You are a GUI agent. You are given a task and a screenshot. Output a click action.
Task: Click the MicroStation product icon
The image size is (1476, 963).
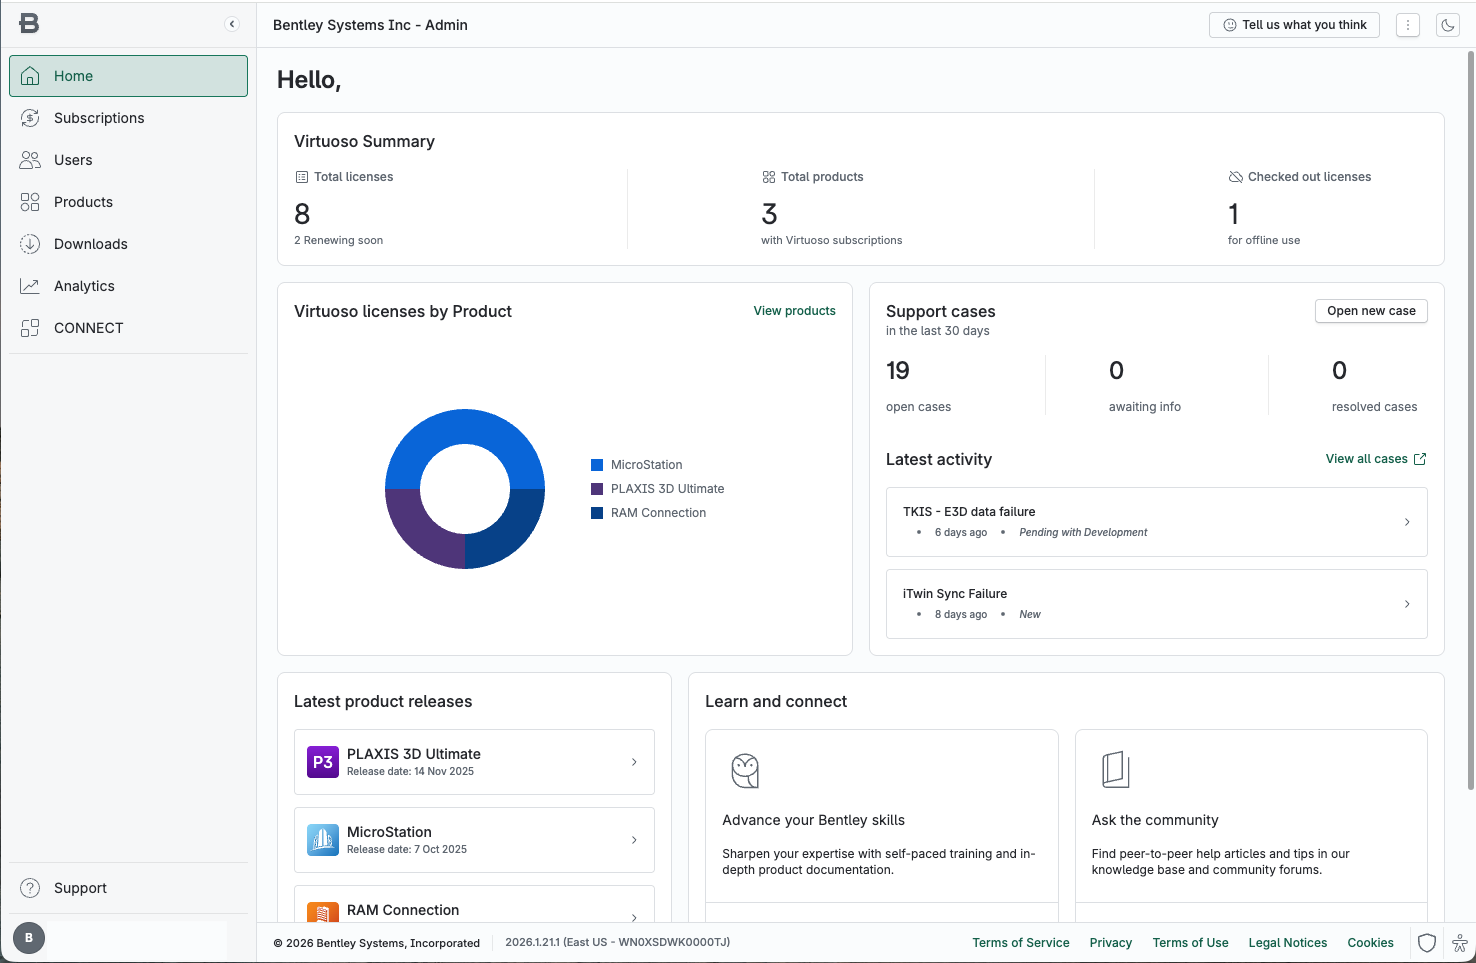pos(323,840)
